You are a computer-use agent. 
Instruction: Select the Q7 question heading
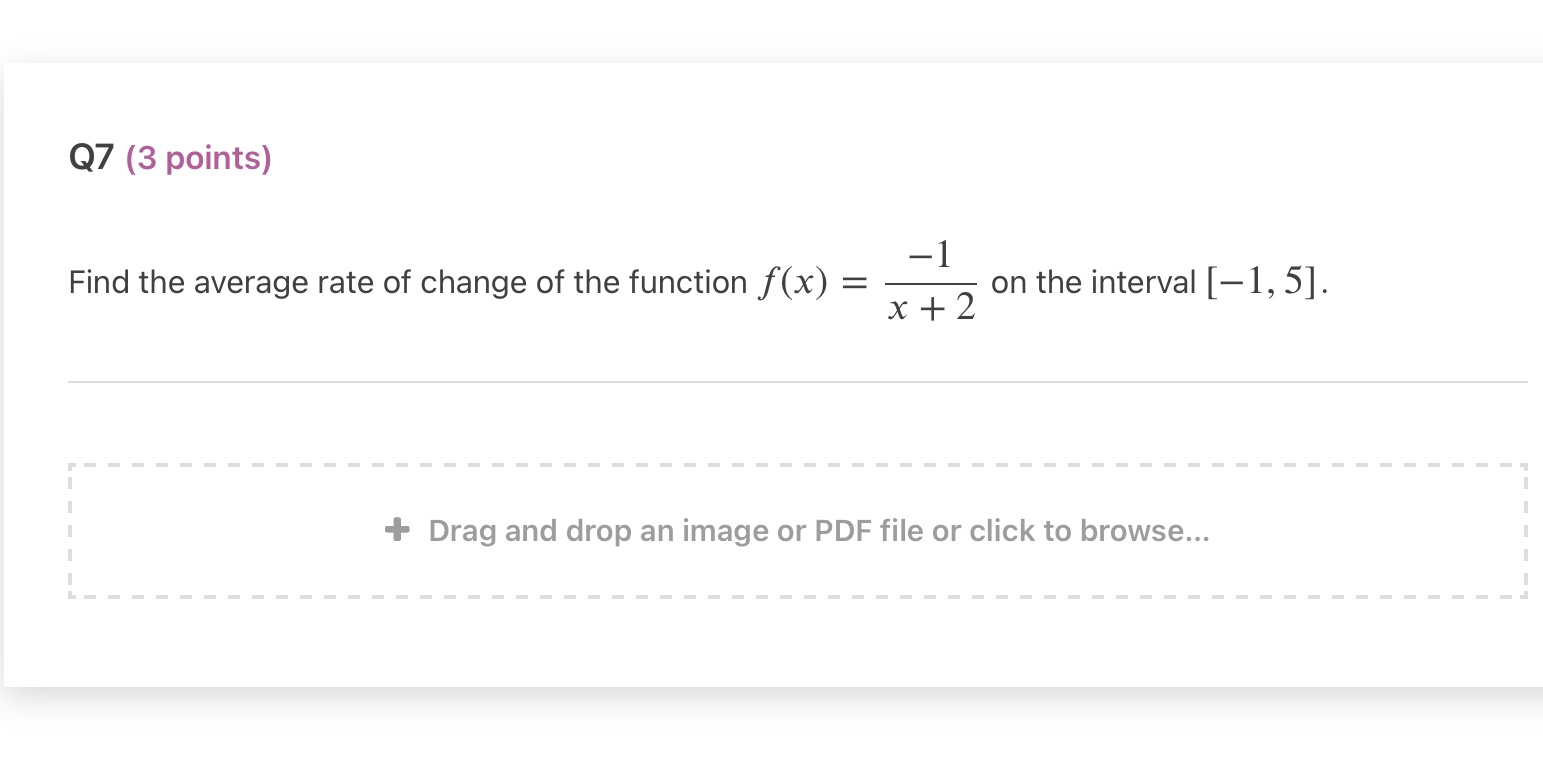[x=92, y=157]
